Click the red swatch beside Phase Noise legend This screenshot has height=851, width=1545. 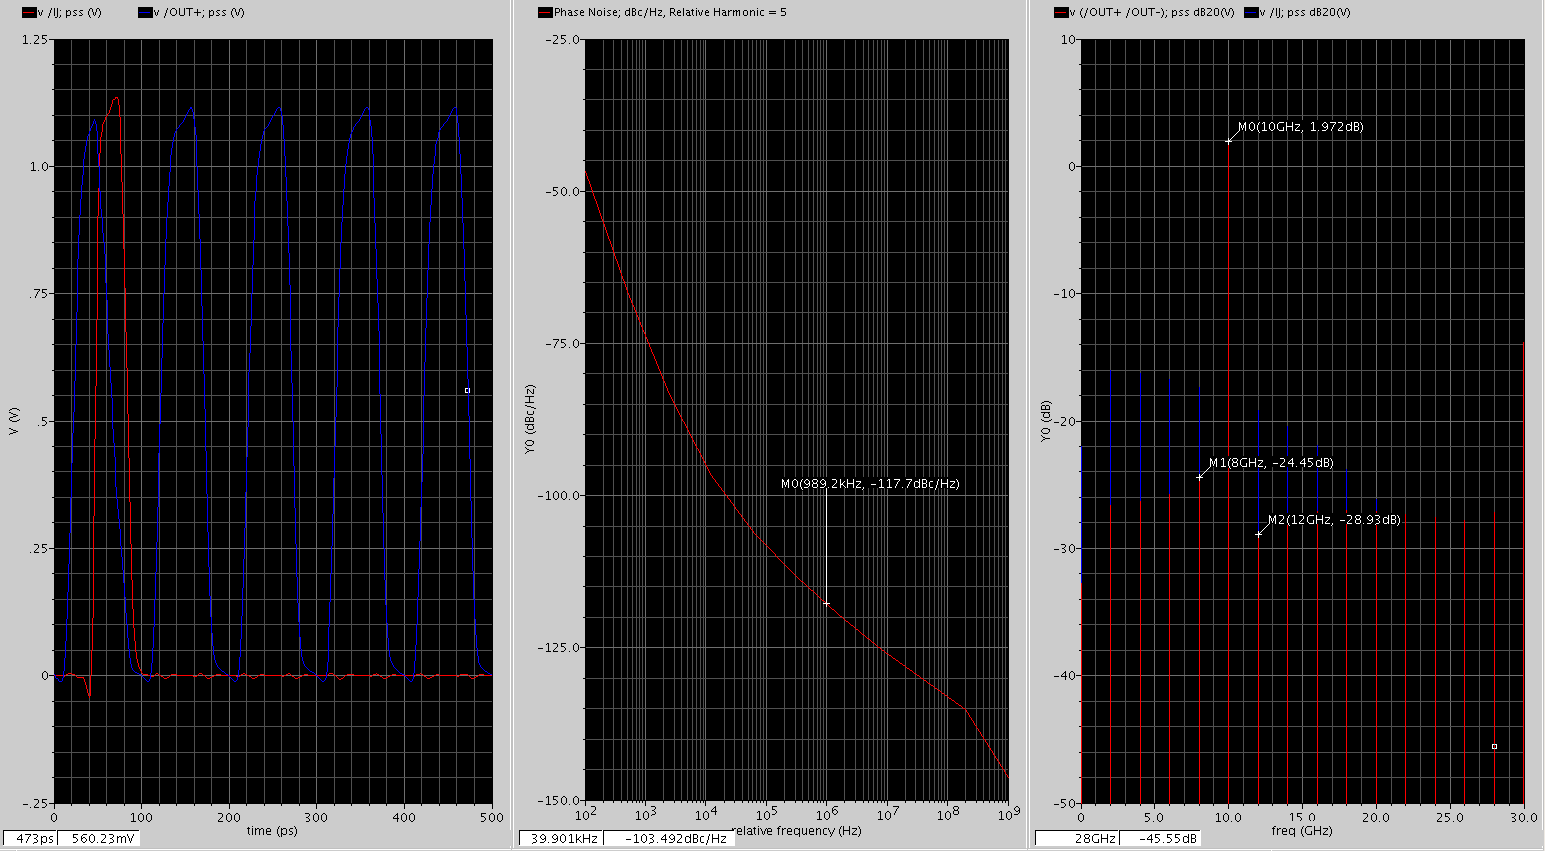click(545, 13)
